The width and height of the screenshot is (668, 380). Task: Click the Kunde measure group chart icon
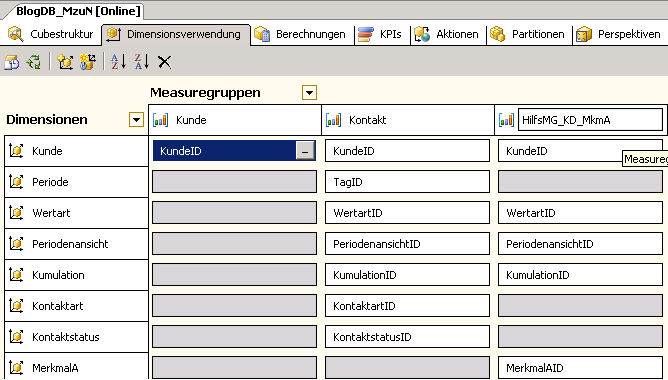coord(161,120)
